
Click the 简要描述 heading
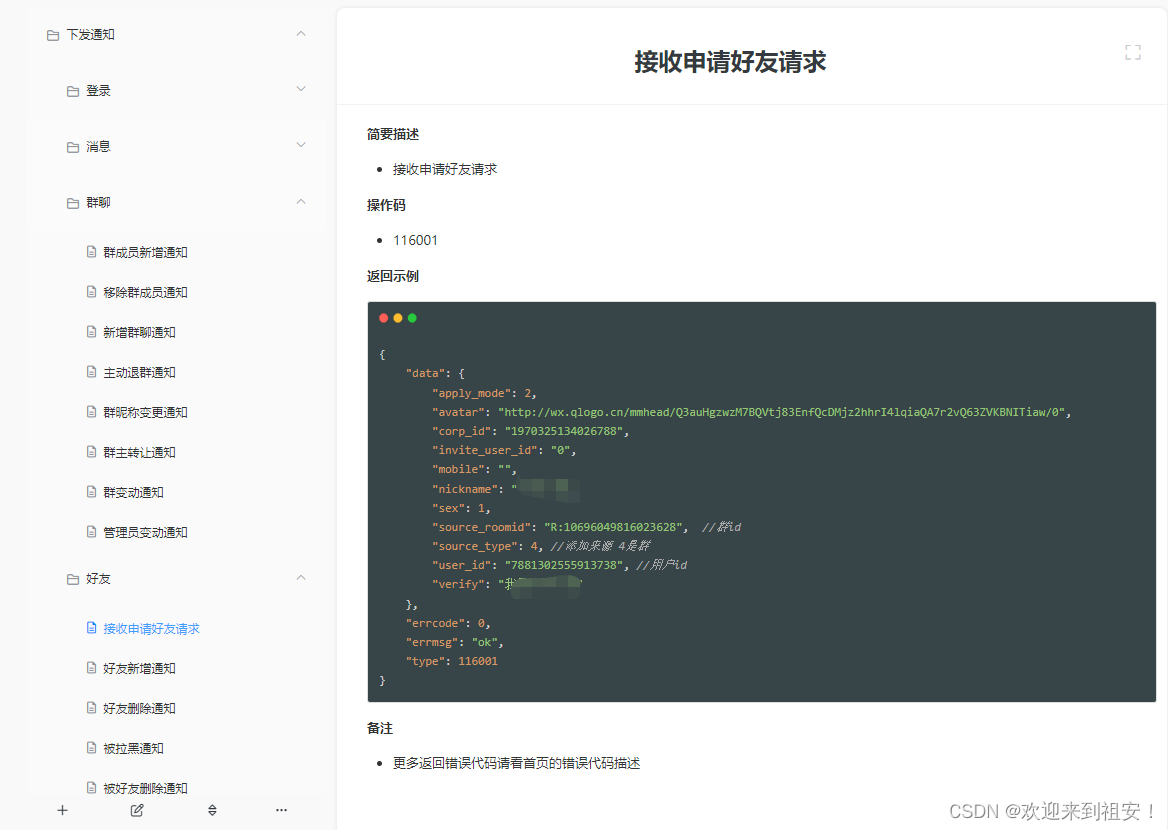[393, 134]
